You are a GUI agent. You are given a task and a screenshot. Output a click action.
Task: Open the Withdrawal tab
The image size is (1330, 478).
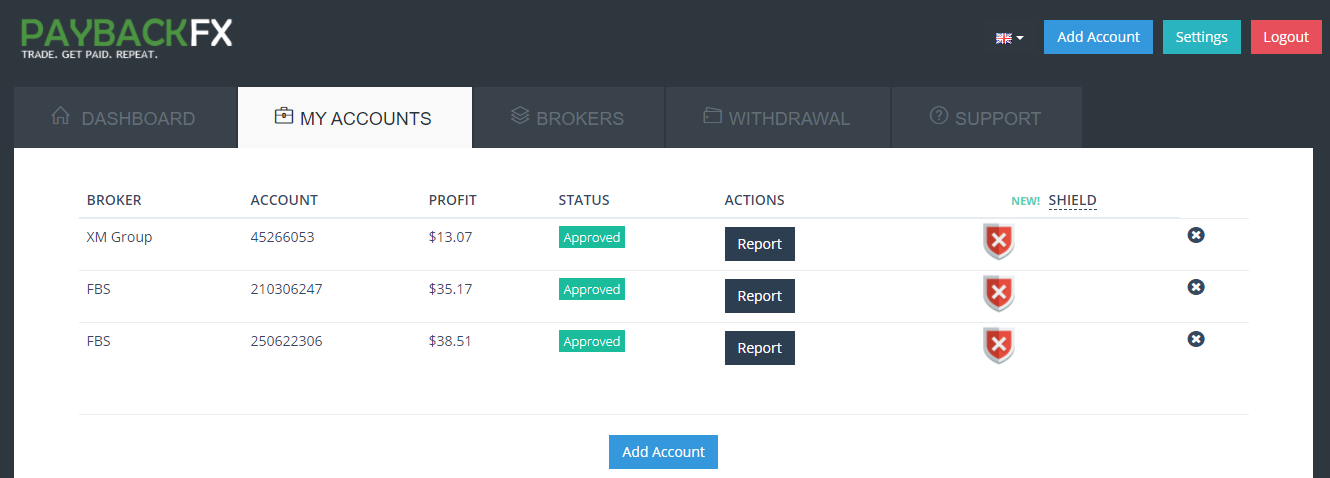[x=778, y=118]
